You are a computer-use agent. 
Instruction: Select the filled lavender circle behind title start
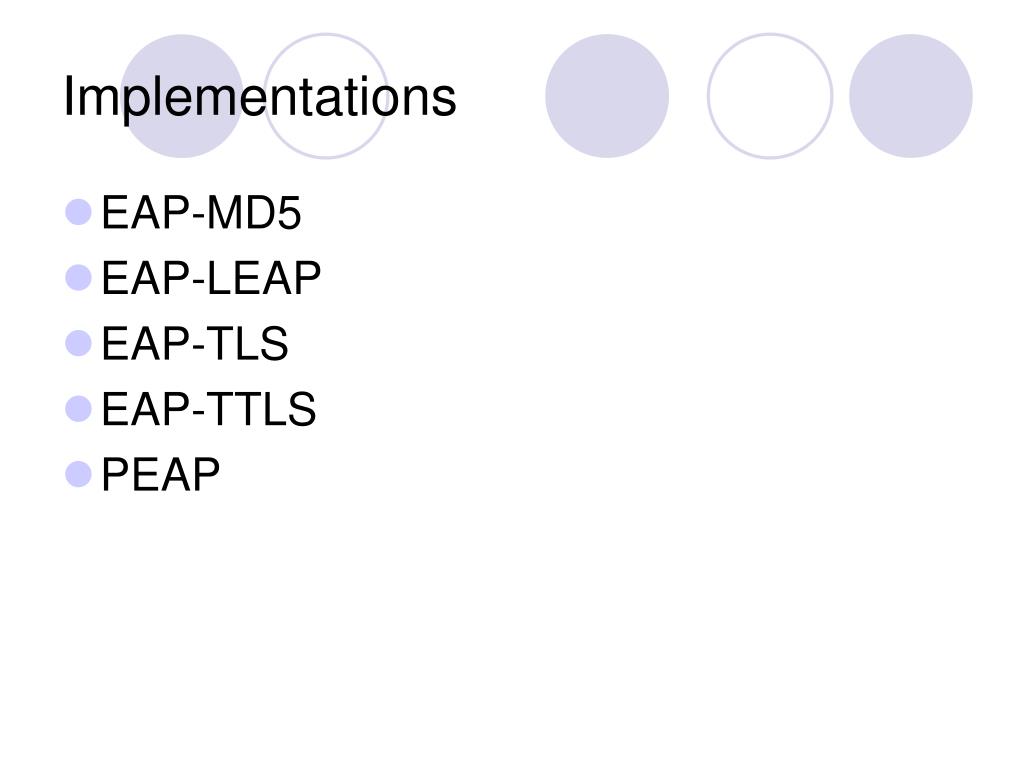pos(182,96)
